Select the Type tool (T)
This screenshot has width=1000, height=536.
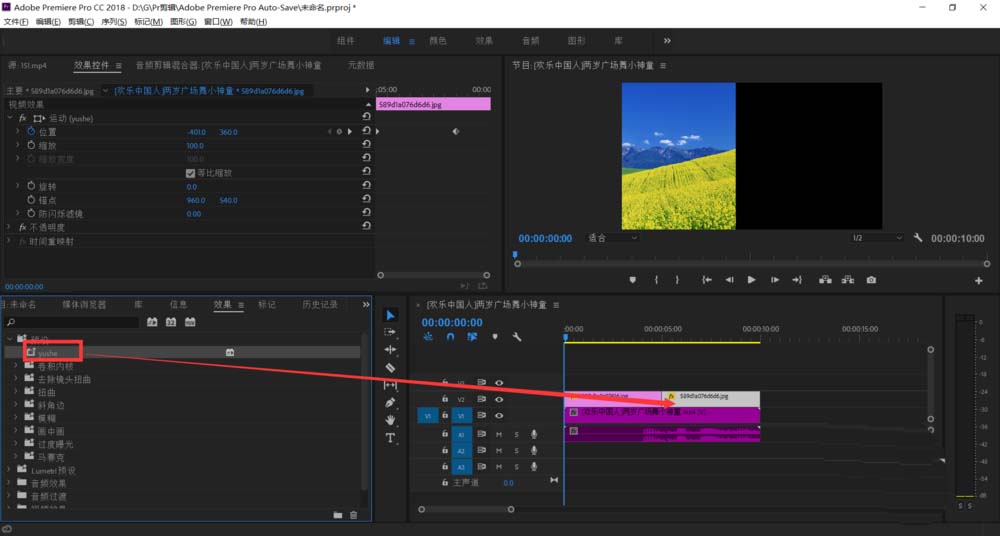(x=390, y=437)
